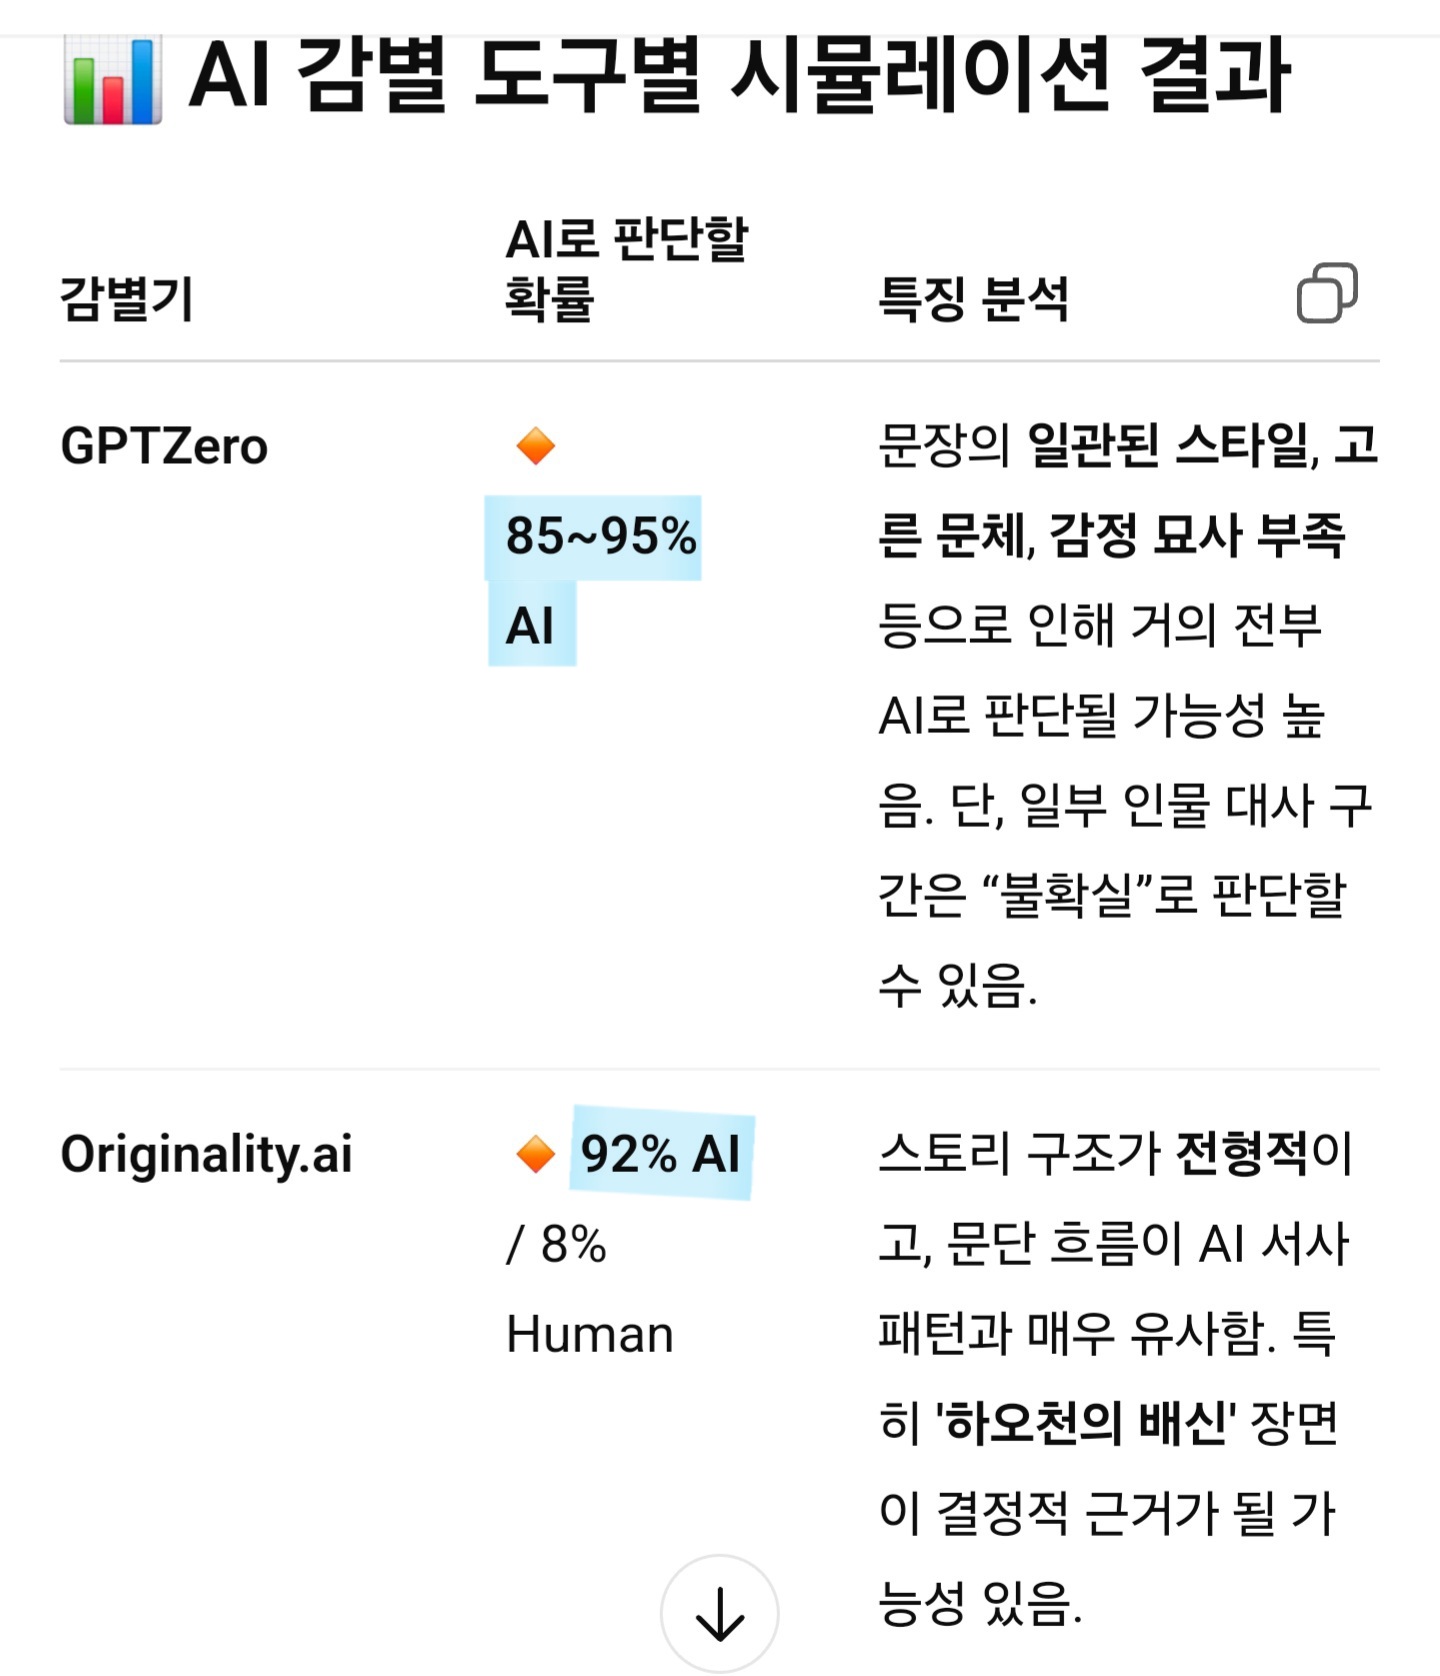Click the orange diamond in the GPTZero row
The width and height of the screenshot is (1440, 1676).
click(x=535, y=446)
